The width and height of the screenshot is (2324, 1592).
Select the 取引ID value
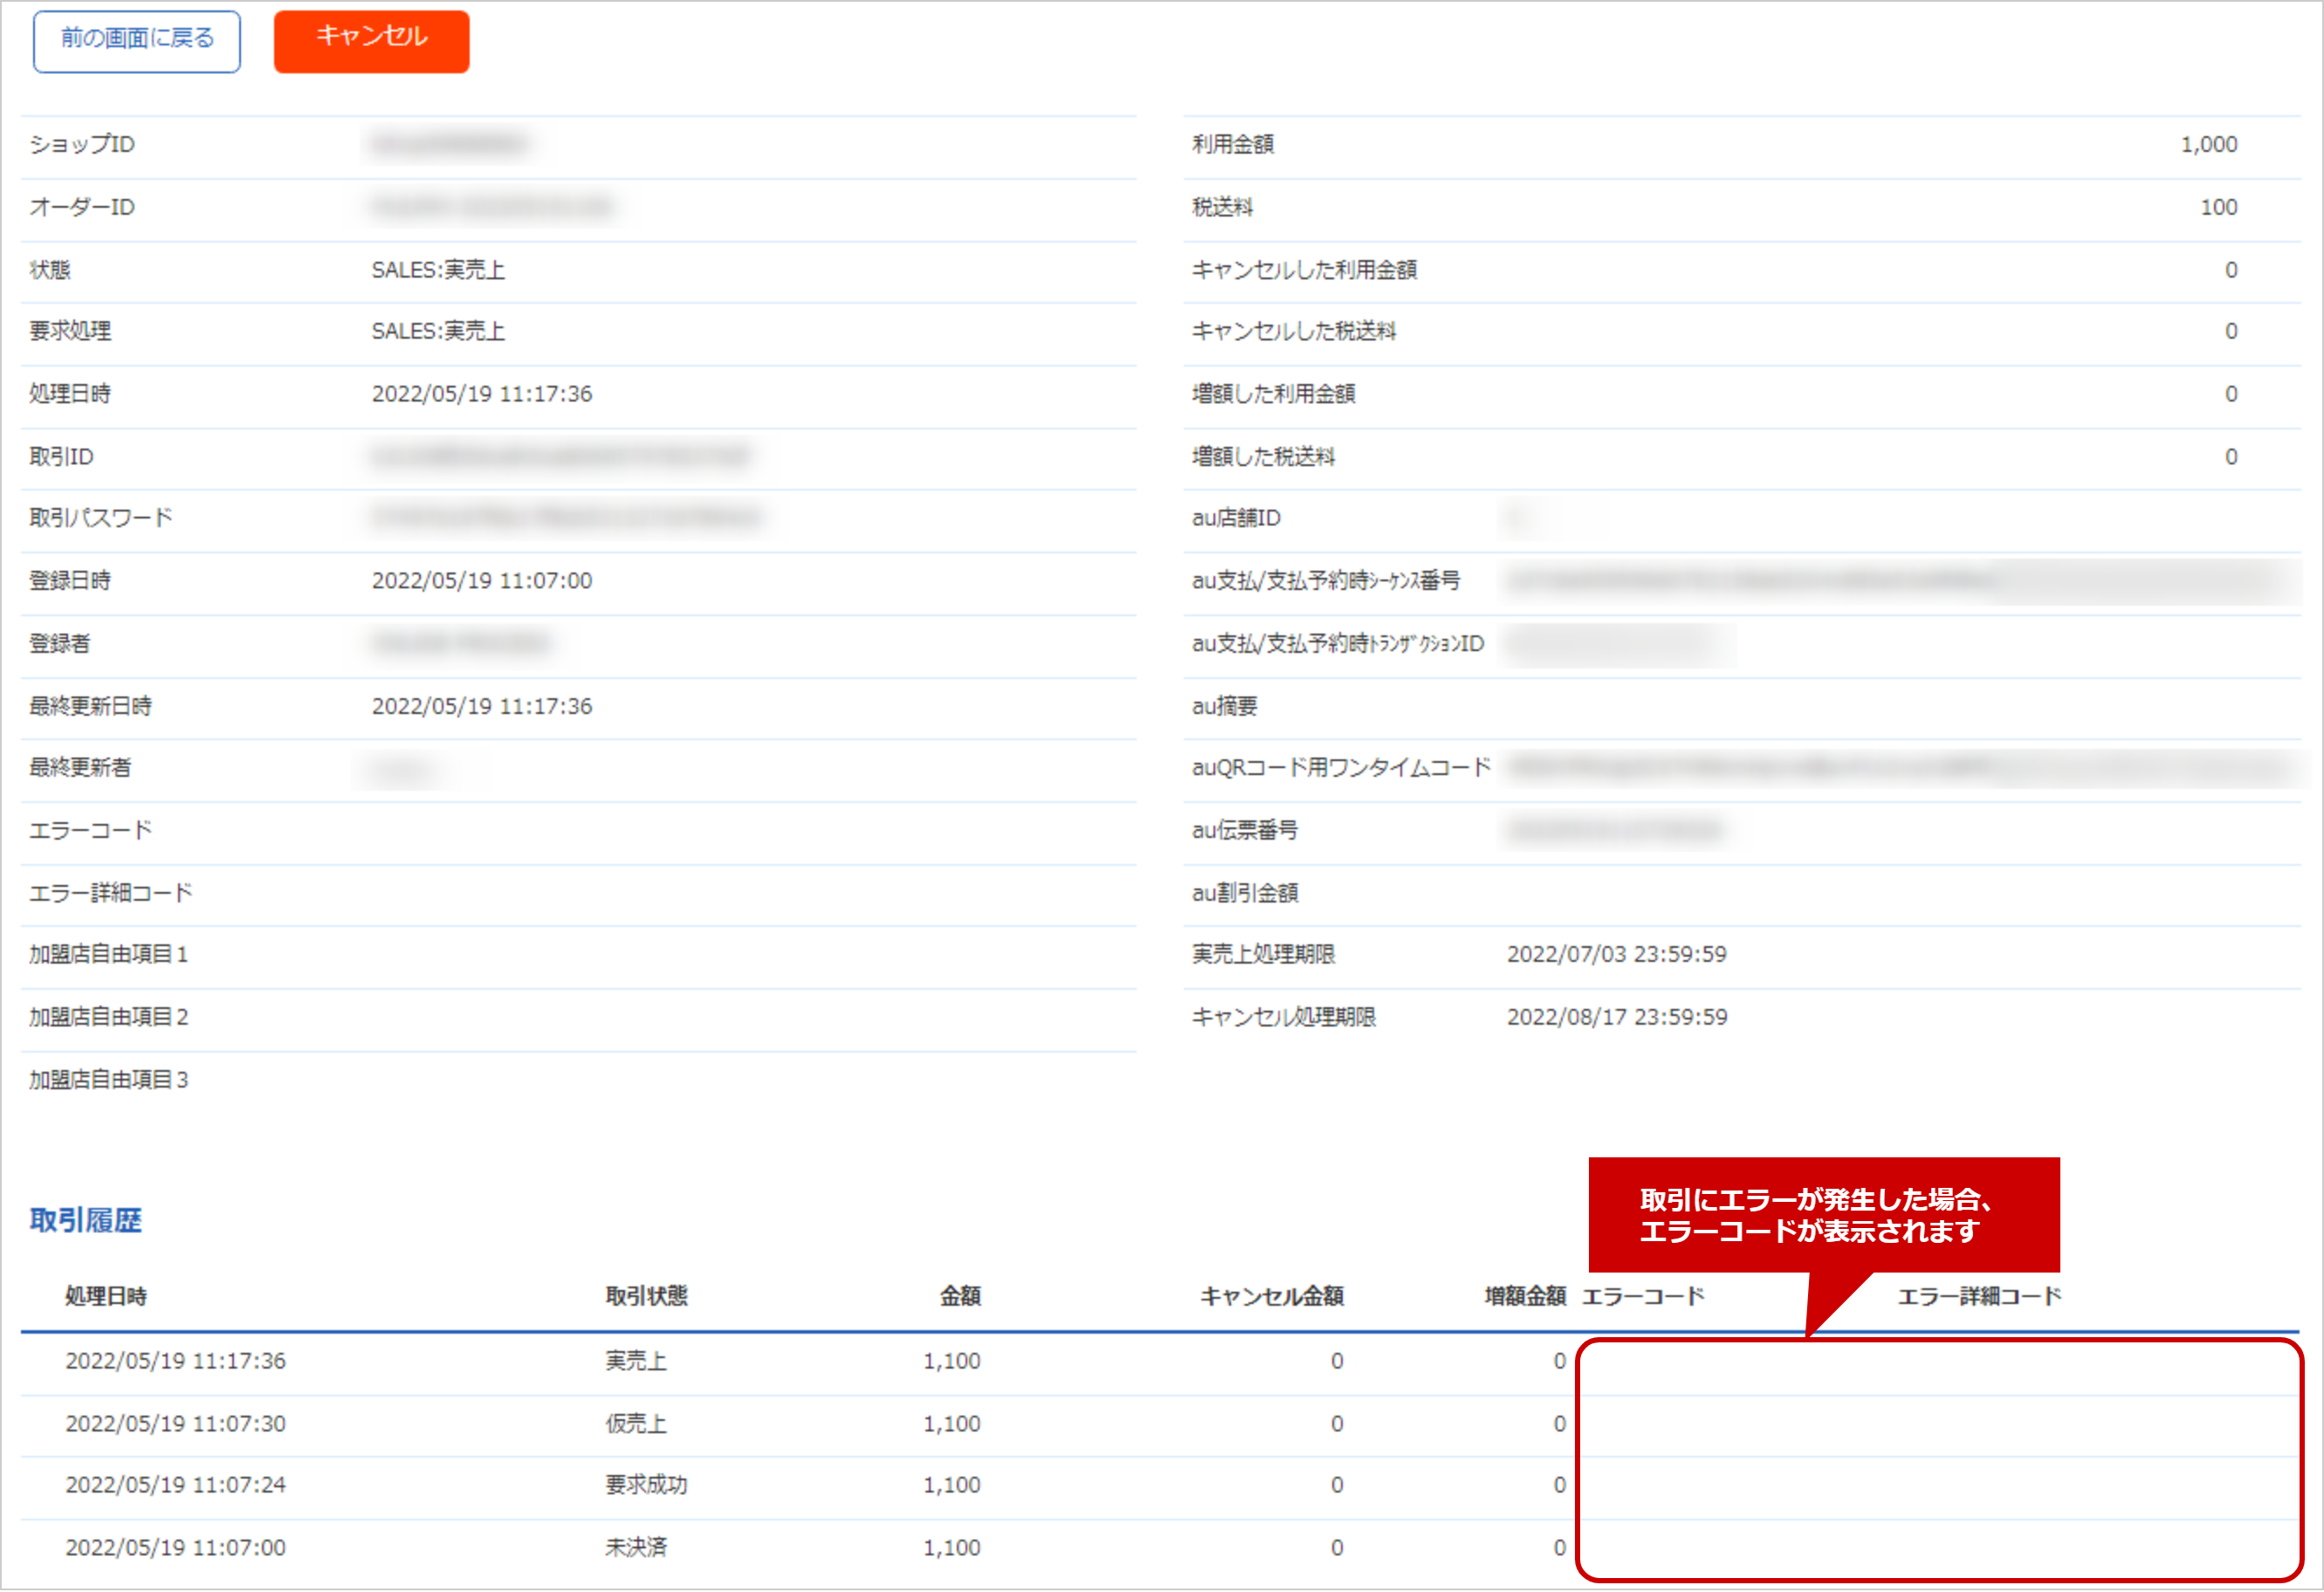click(560, 457)
